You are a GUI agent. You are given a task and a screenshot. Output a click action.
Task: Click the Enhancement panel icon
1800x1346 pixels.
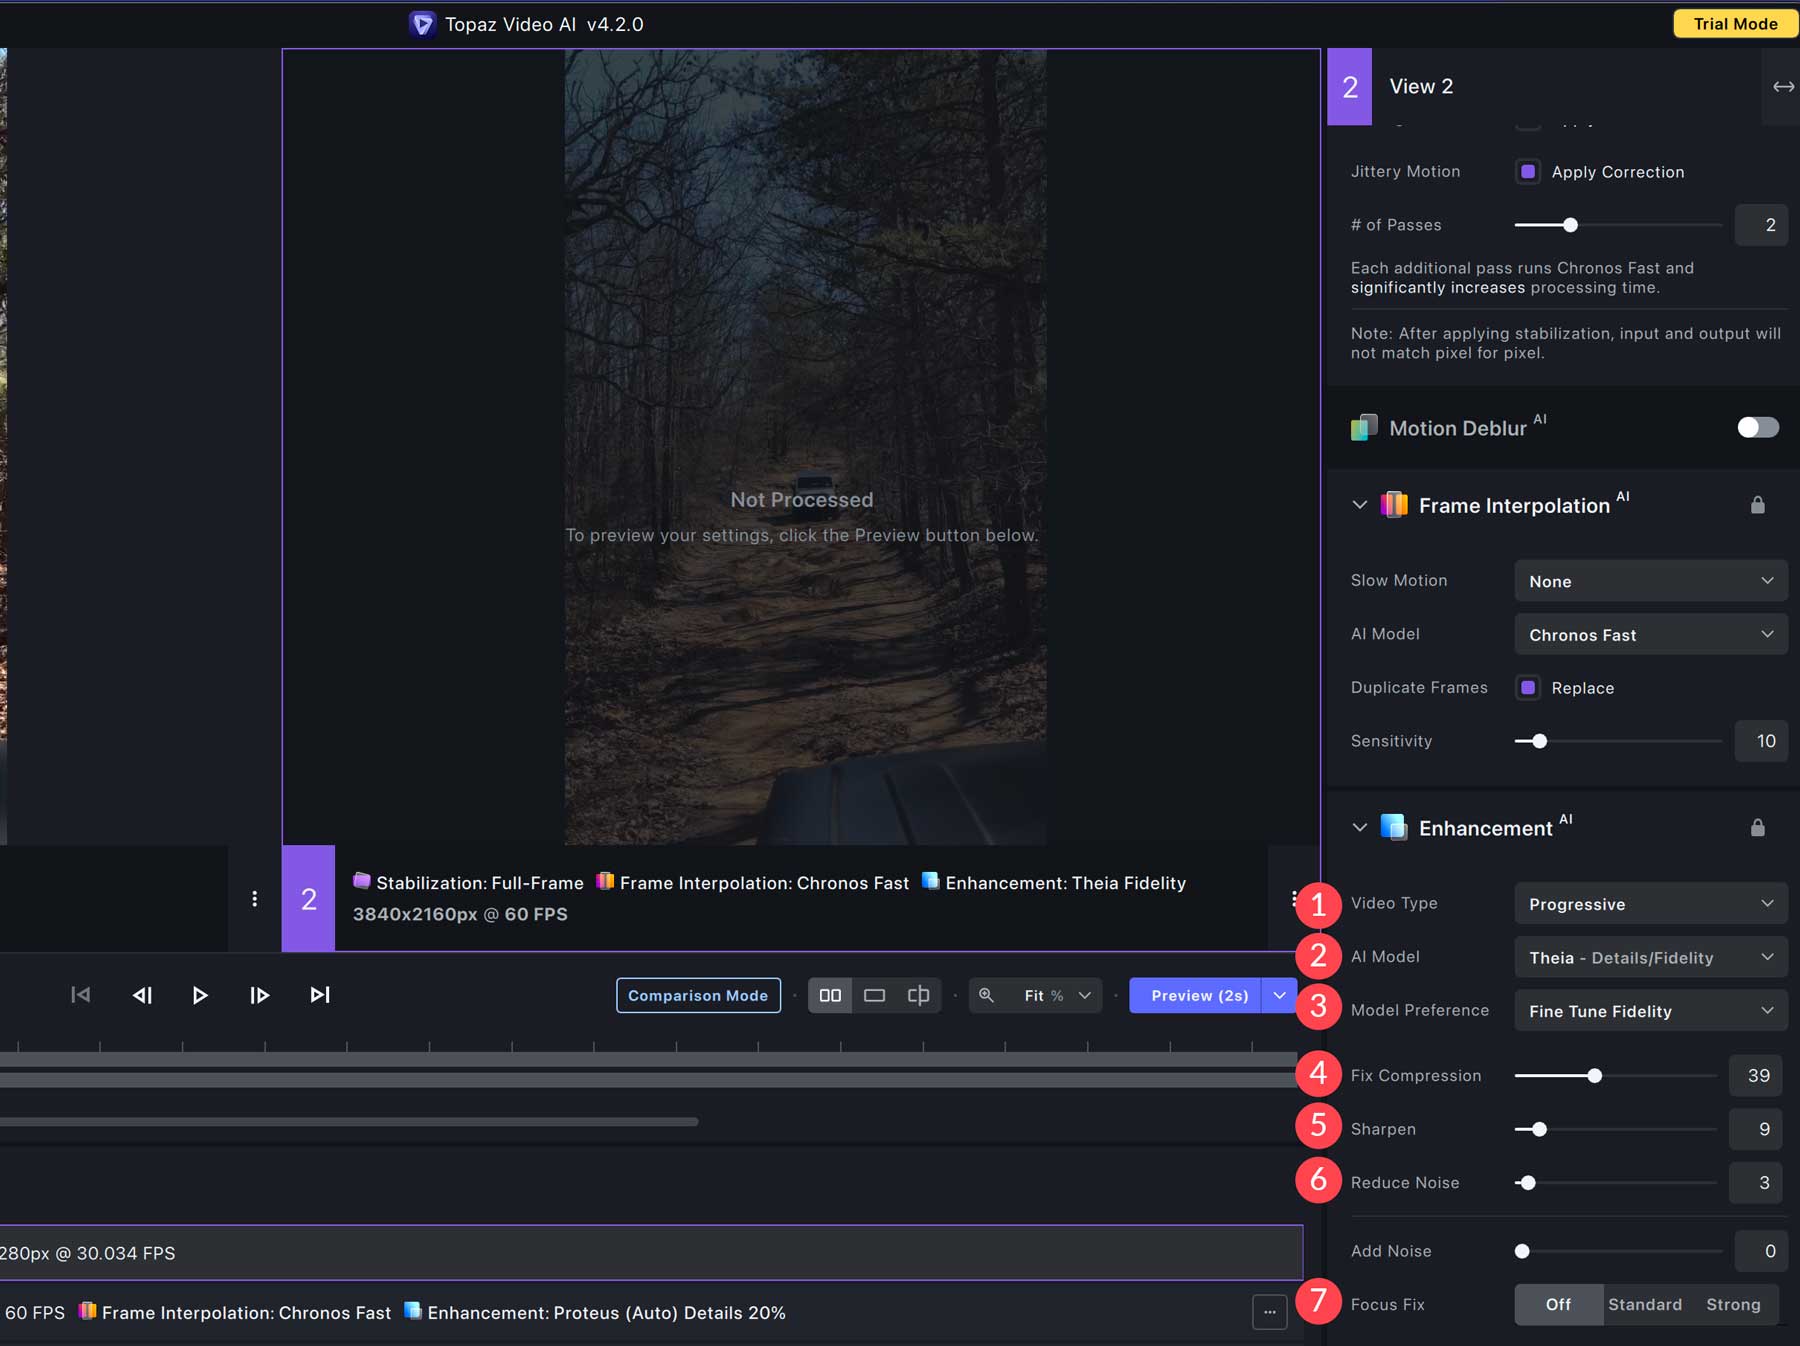pyautogui.click(x=1392, y=827)
